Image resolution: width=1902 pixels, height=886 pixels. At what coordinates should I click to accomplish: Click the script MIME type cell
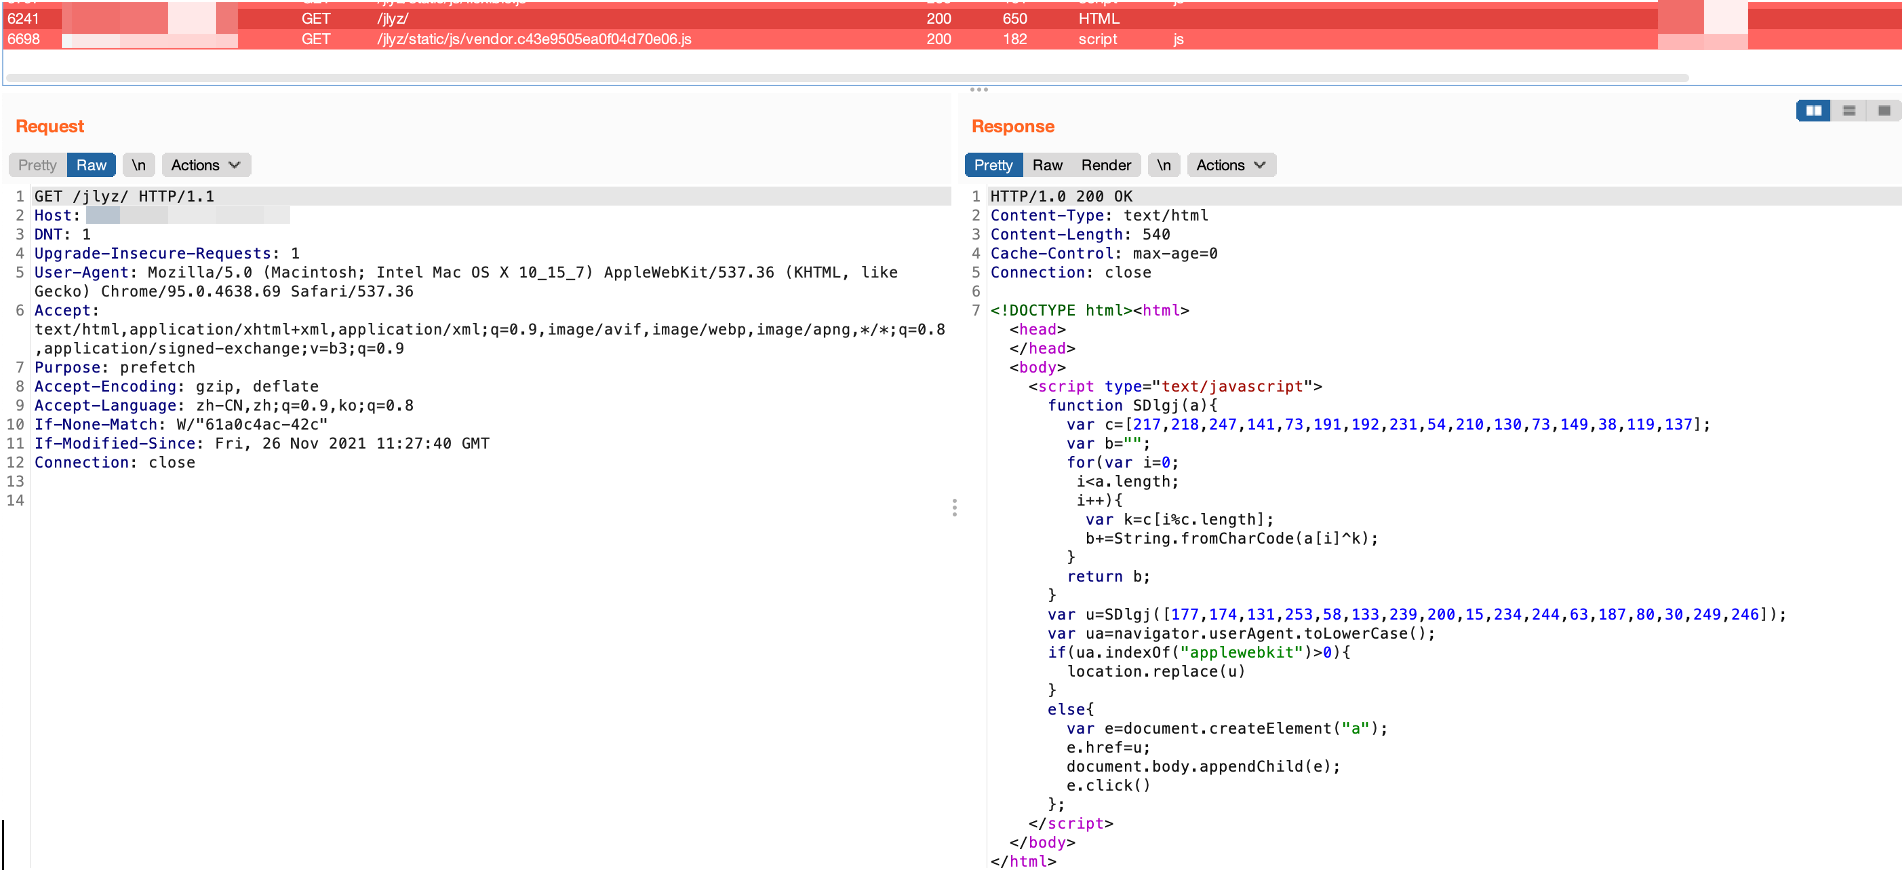coord(1098,39)
